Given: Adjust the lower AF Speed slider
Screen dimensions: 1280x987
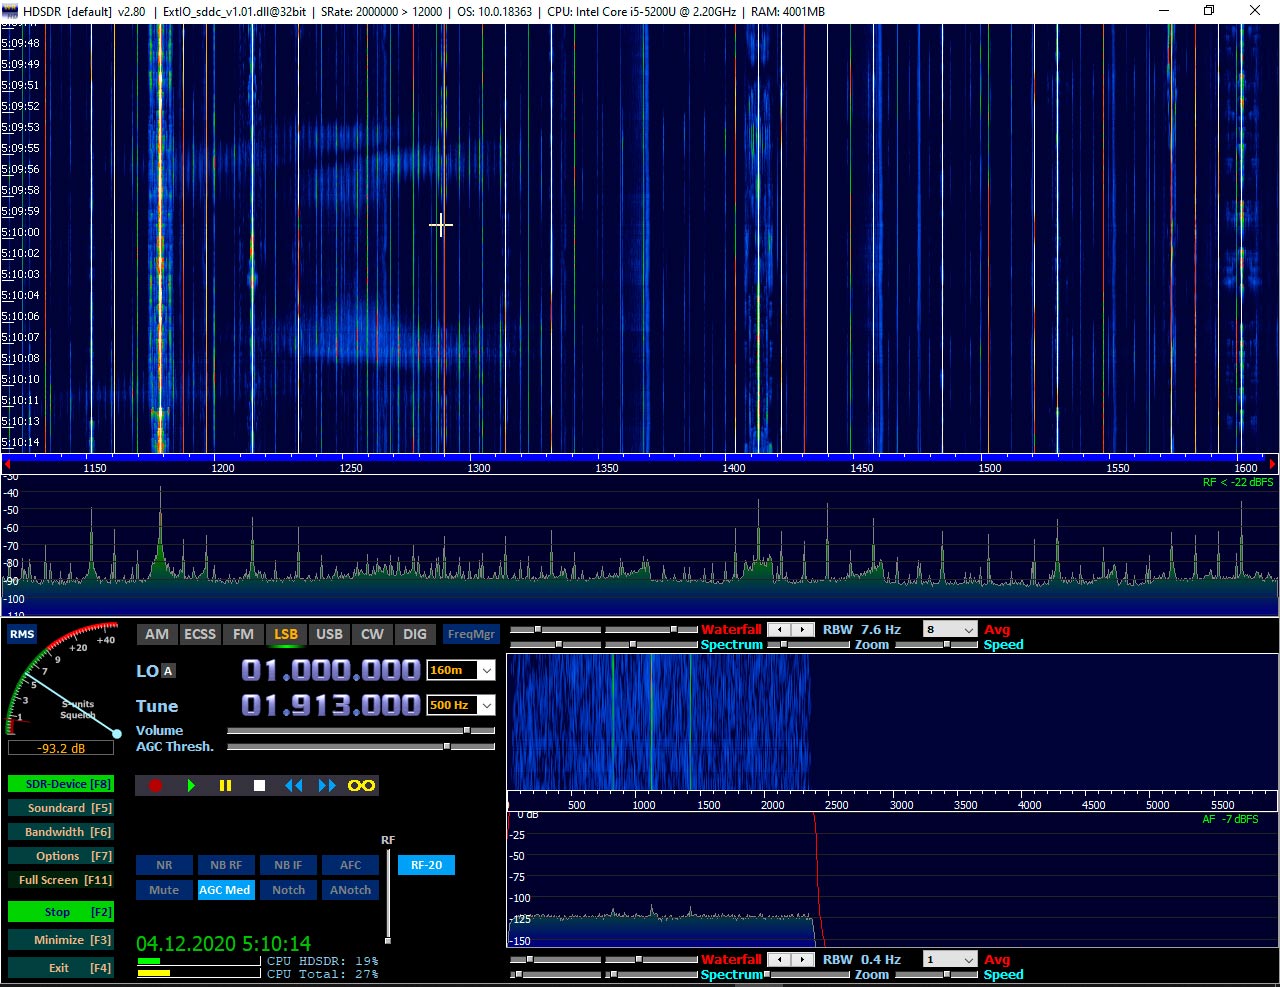Looking at the screenshot, I should [x=936, y=975].
